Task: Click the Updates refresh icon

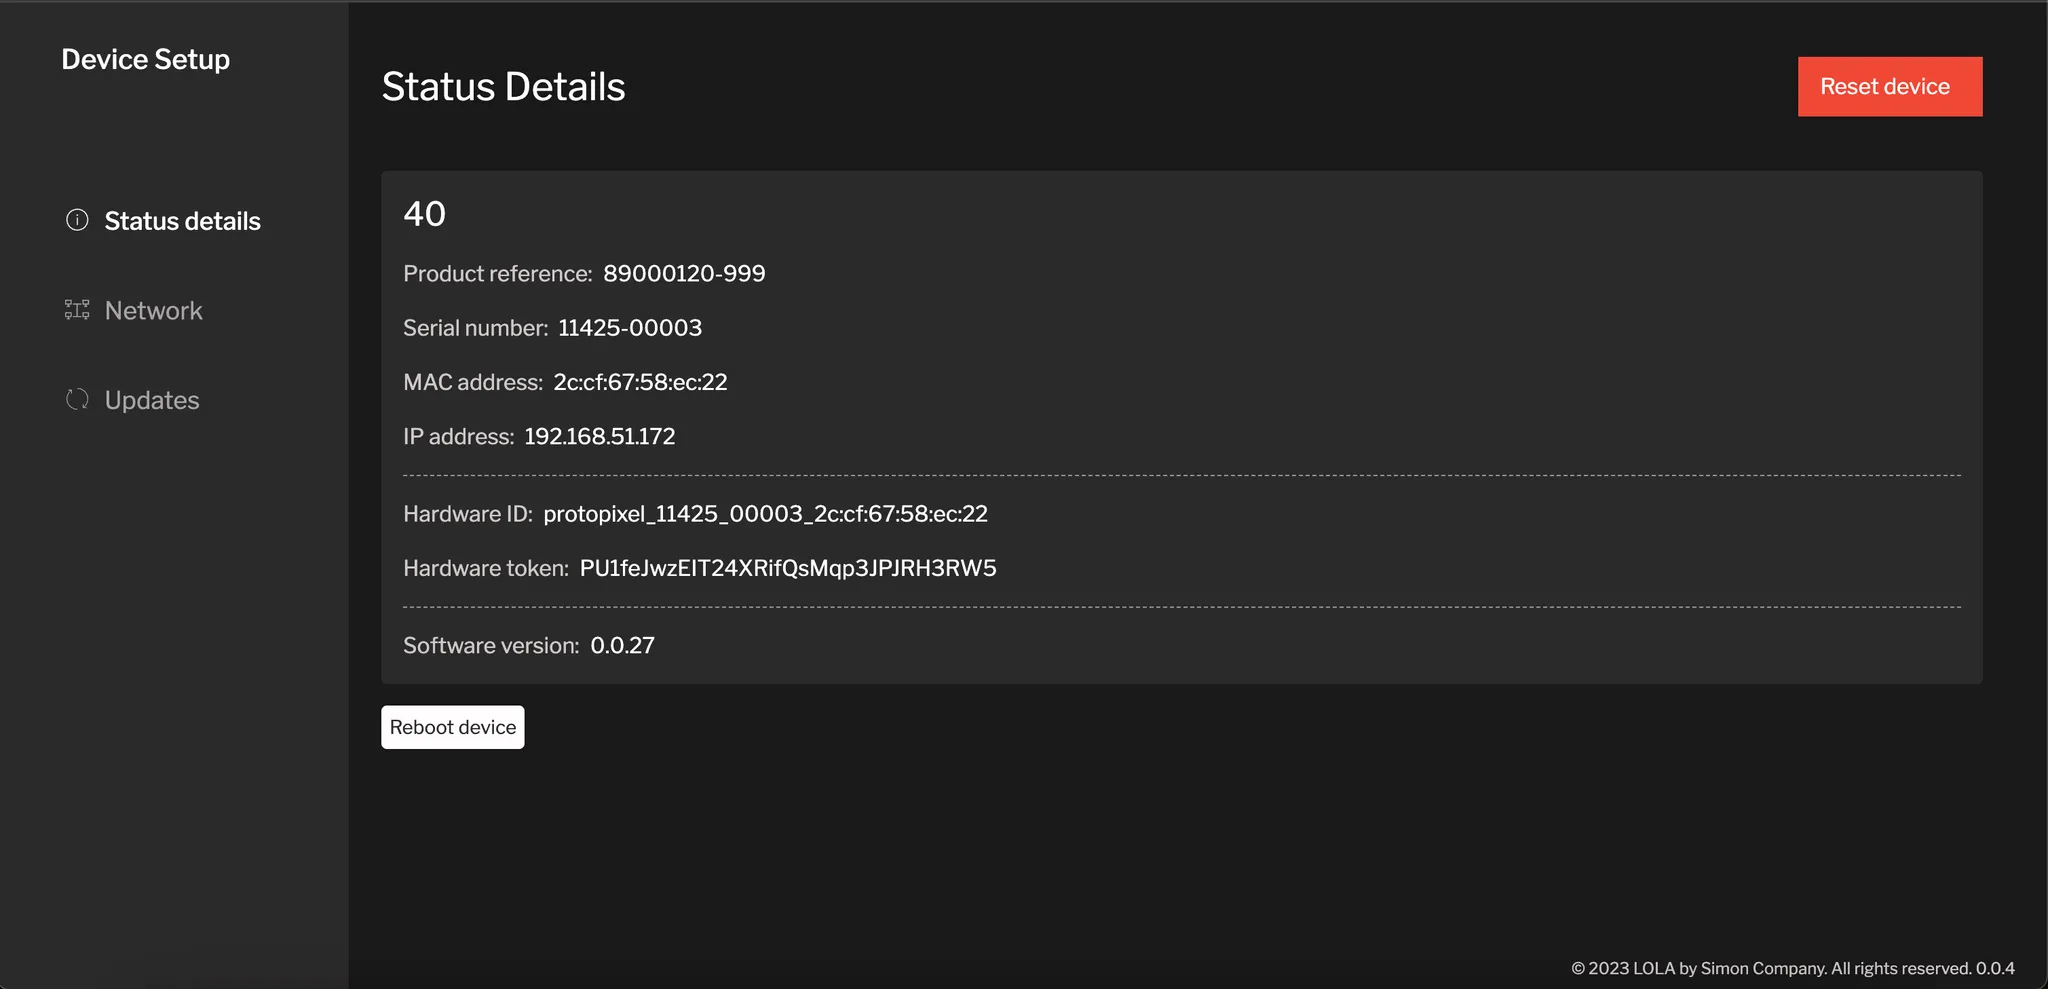Action: click(x=77, y=399)
